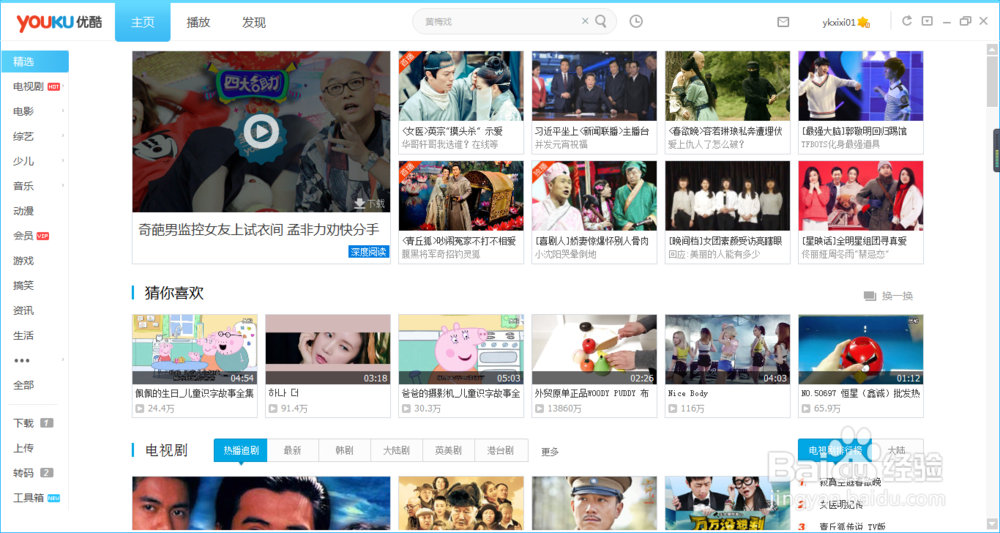Click the download count badge 1

click(x=47, y=423)
